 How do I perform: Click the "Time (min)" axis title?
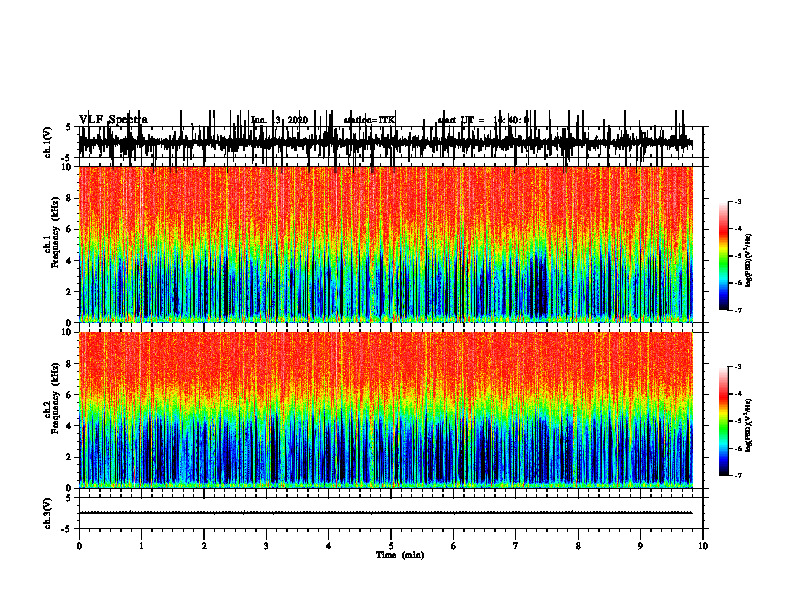pyautogui.click(x=400, y=555)
